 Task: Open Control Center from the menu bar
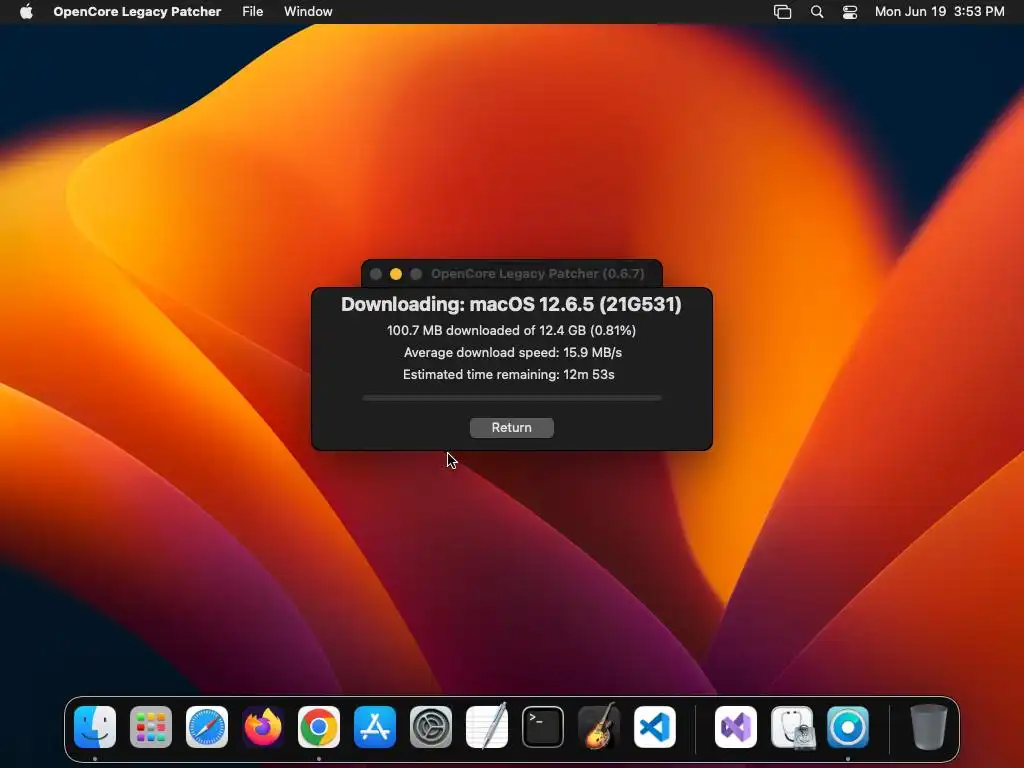click(x=850, y=12)
